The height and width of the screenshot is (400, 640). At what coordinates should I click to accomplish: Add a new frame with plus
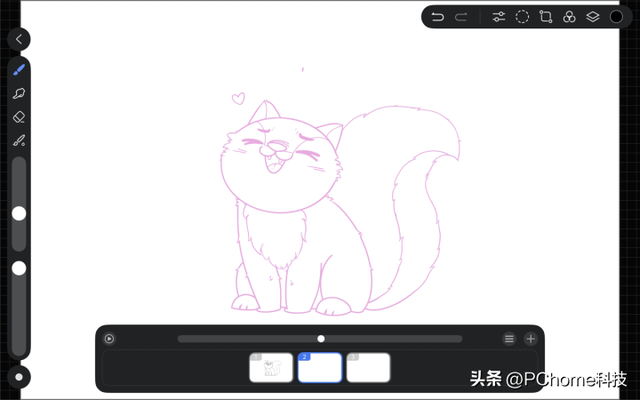coord(531,338)
